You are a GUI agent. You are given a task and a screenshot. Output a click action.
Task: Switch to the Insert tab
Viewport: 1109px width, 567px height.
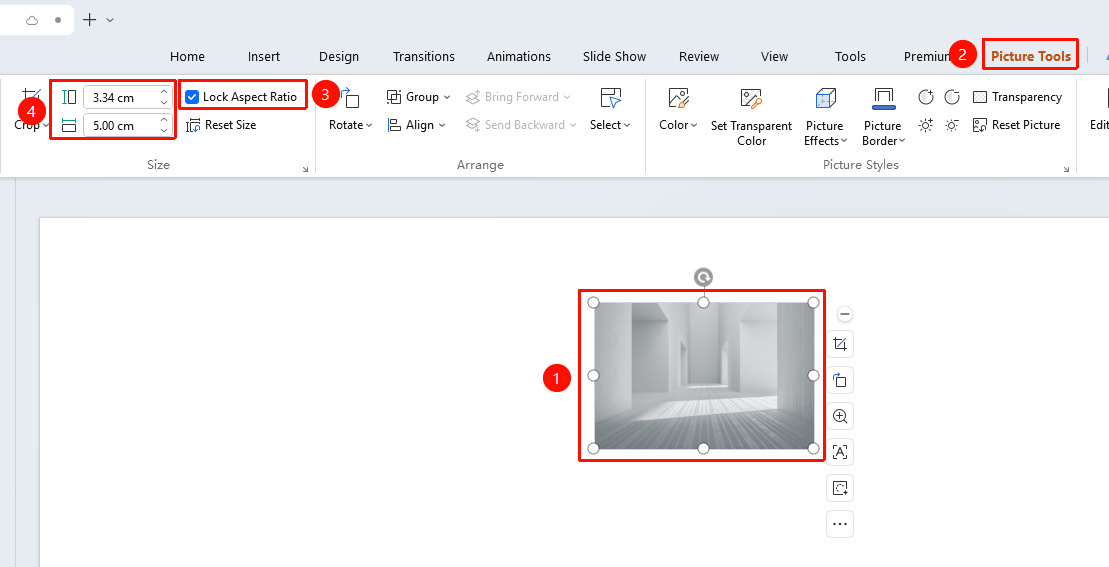[x=264, y=57]
